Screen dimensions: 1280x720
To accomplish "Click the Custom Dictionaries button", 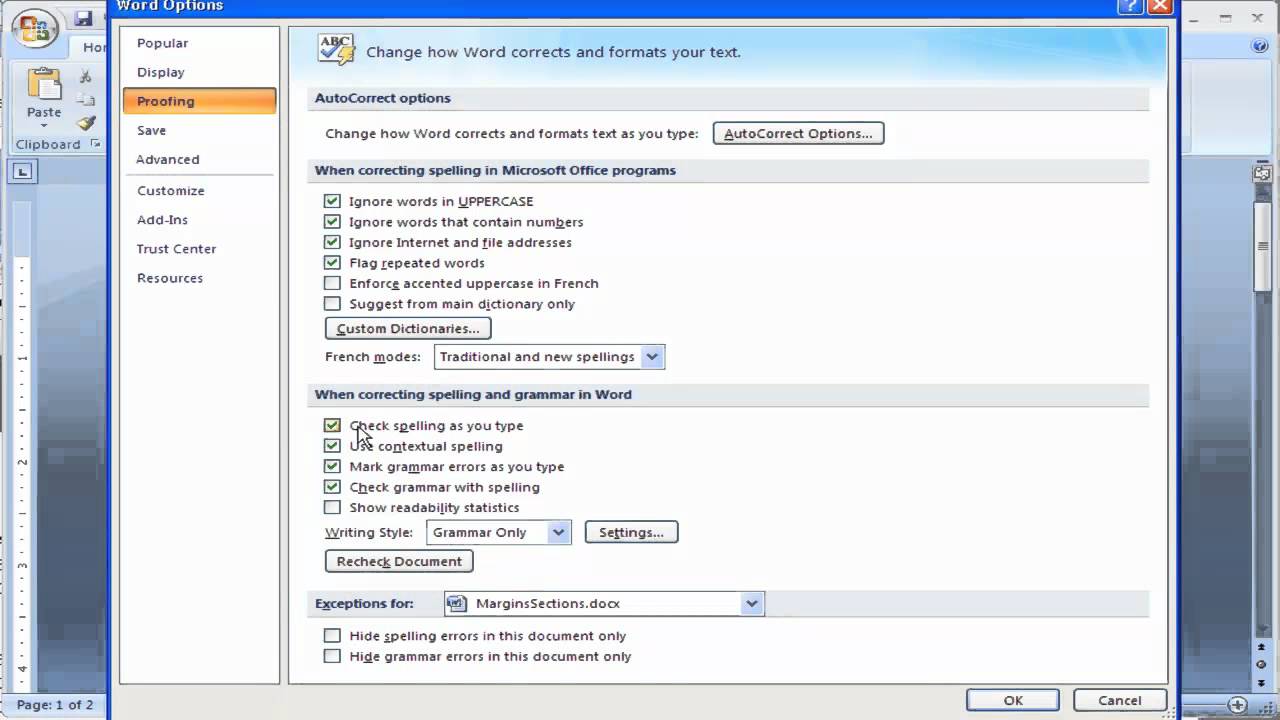I will tap(408, 328).
